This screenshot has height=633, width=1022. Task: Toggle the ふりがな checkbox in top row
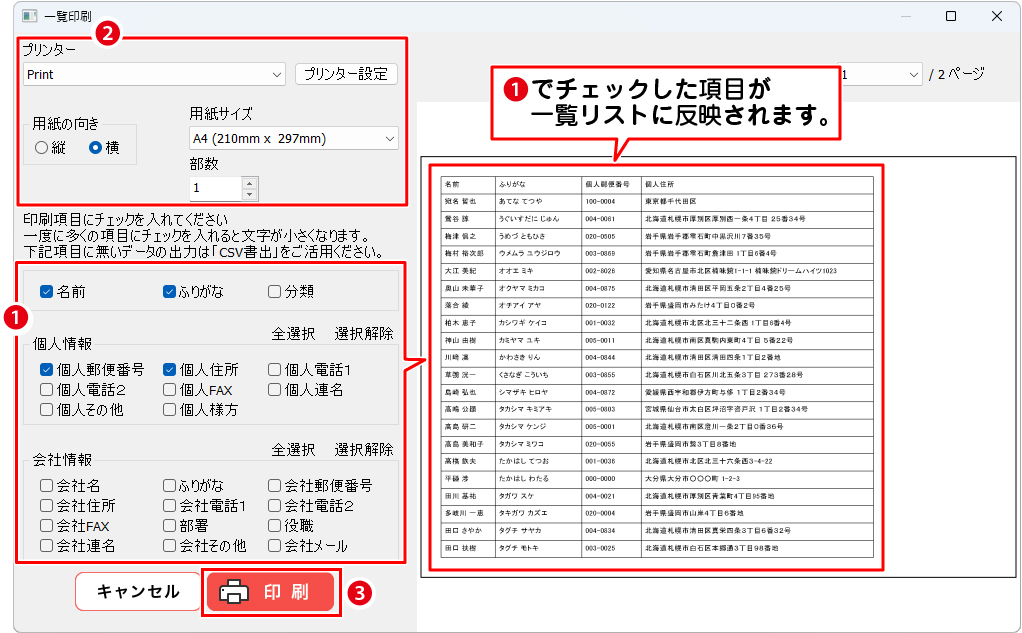(x=170, y=293)
